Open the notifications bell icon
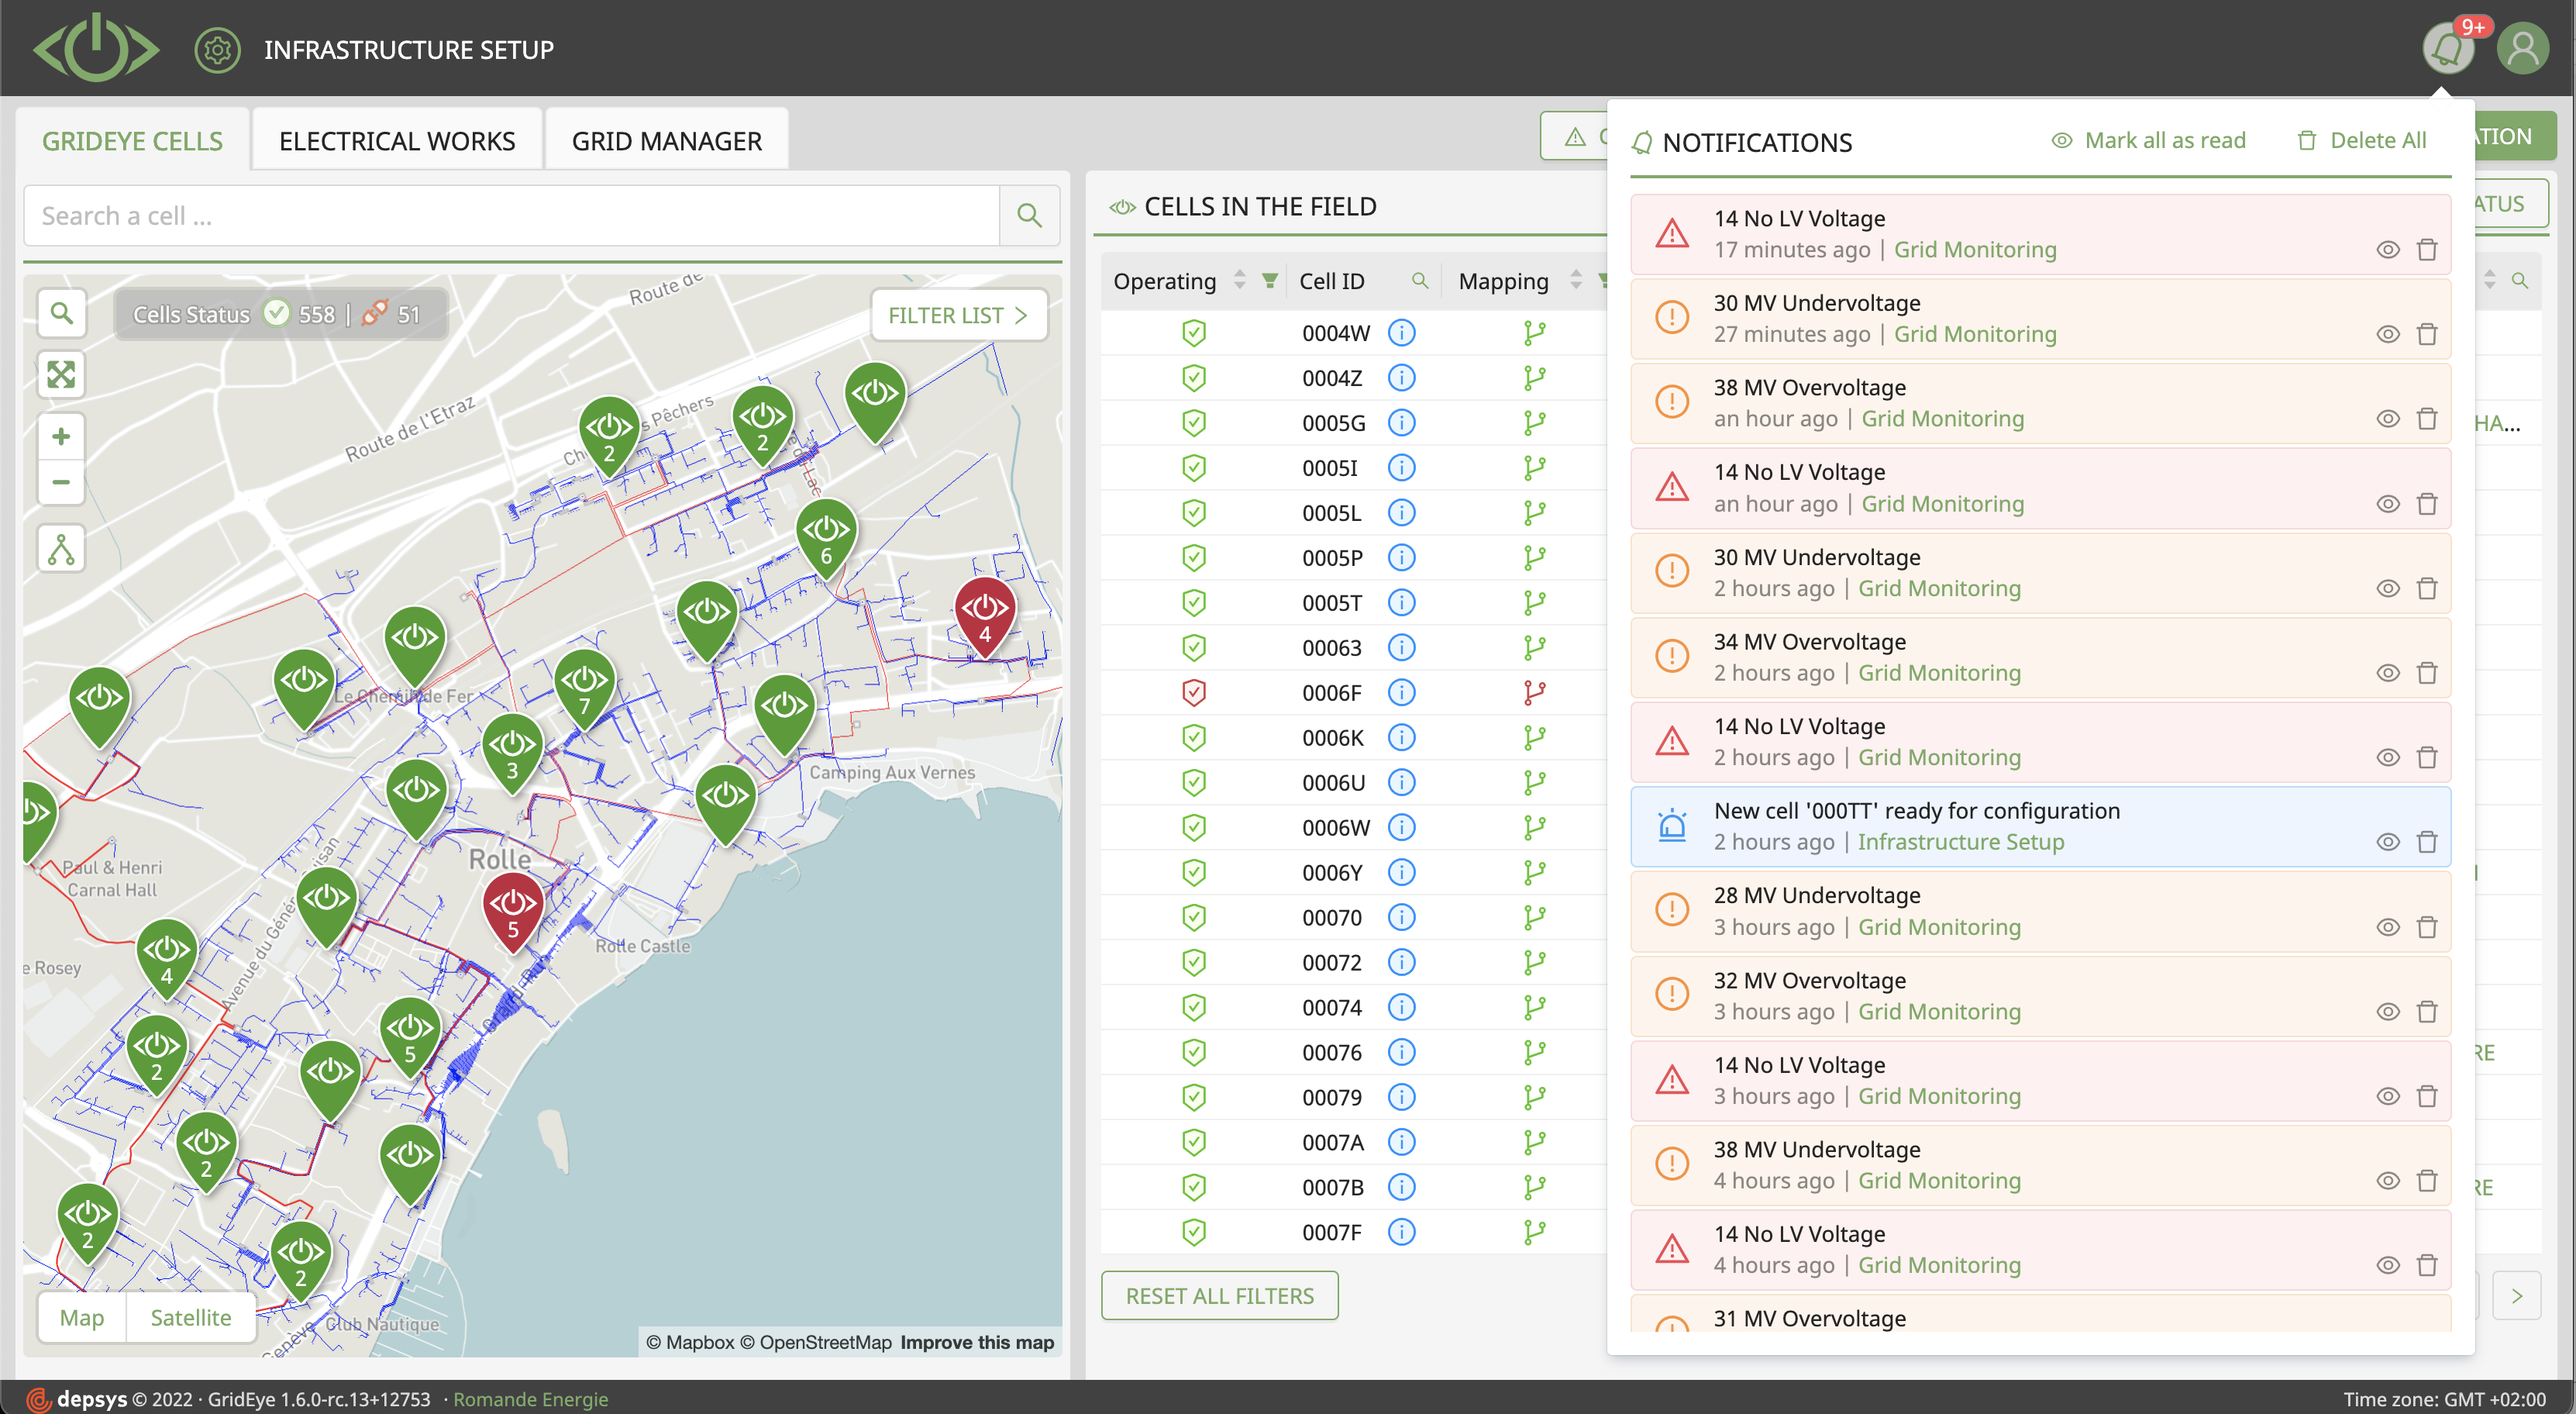The width and height of the screenshot is (2576, 1414). point(2447,48)
